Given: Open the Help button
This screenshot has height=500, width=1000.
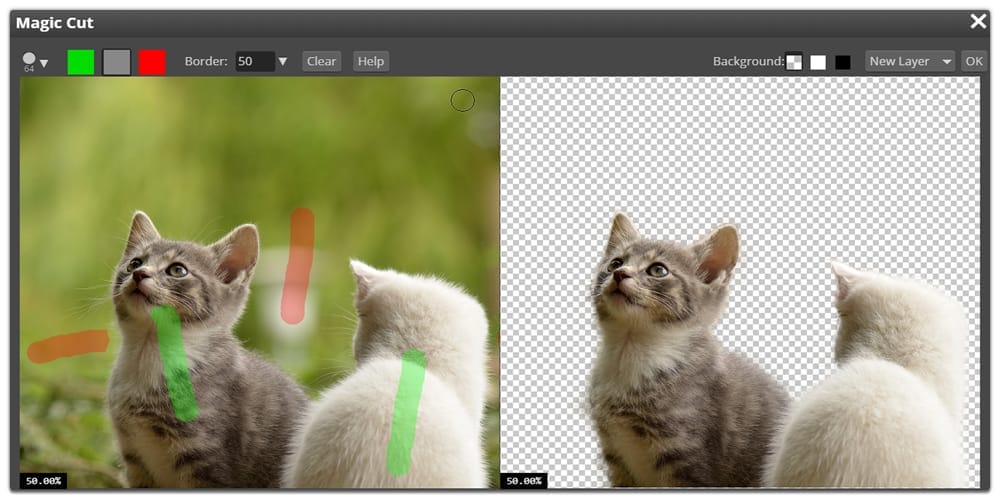Looking at the screenshot, I should [371, 61].
